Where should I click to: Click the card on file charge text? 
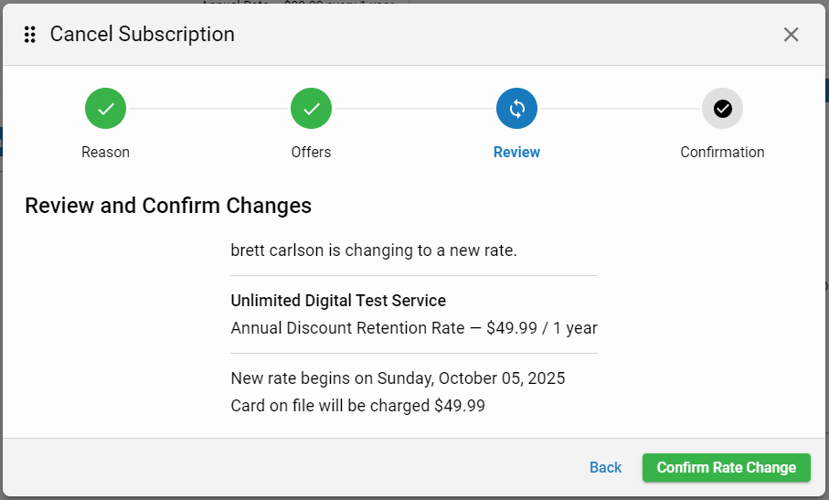[357, 405]
